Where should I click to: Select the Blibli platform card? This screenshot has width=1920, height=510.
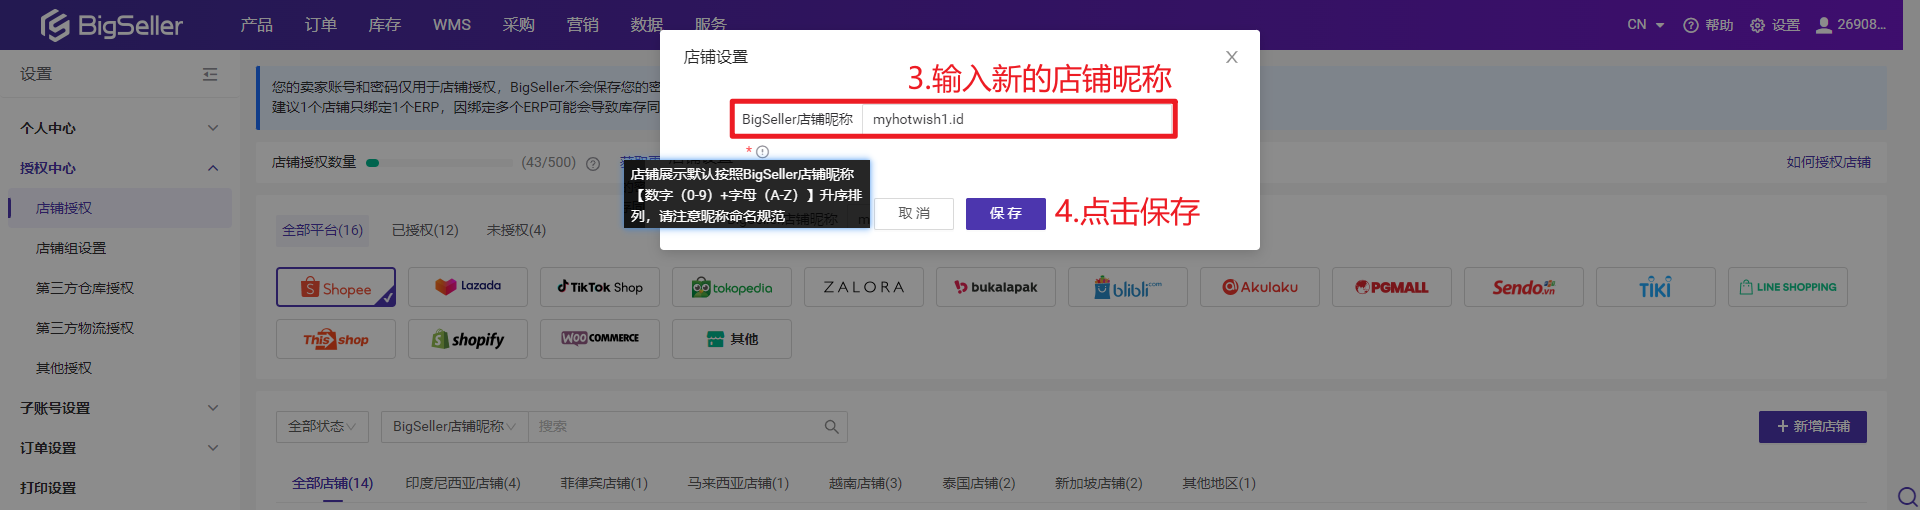[x=1128, y=287]
